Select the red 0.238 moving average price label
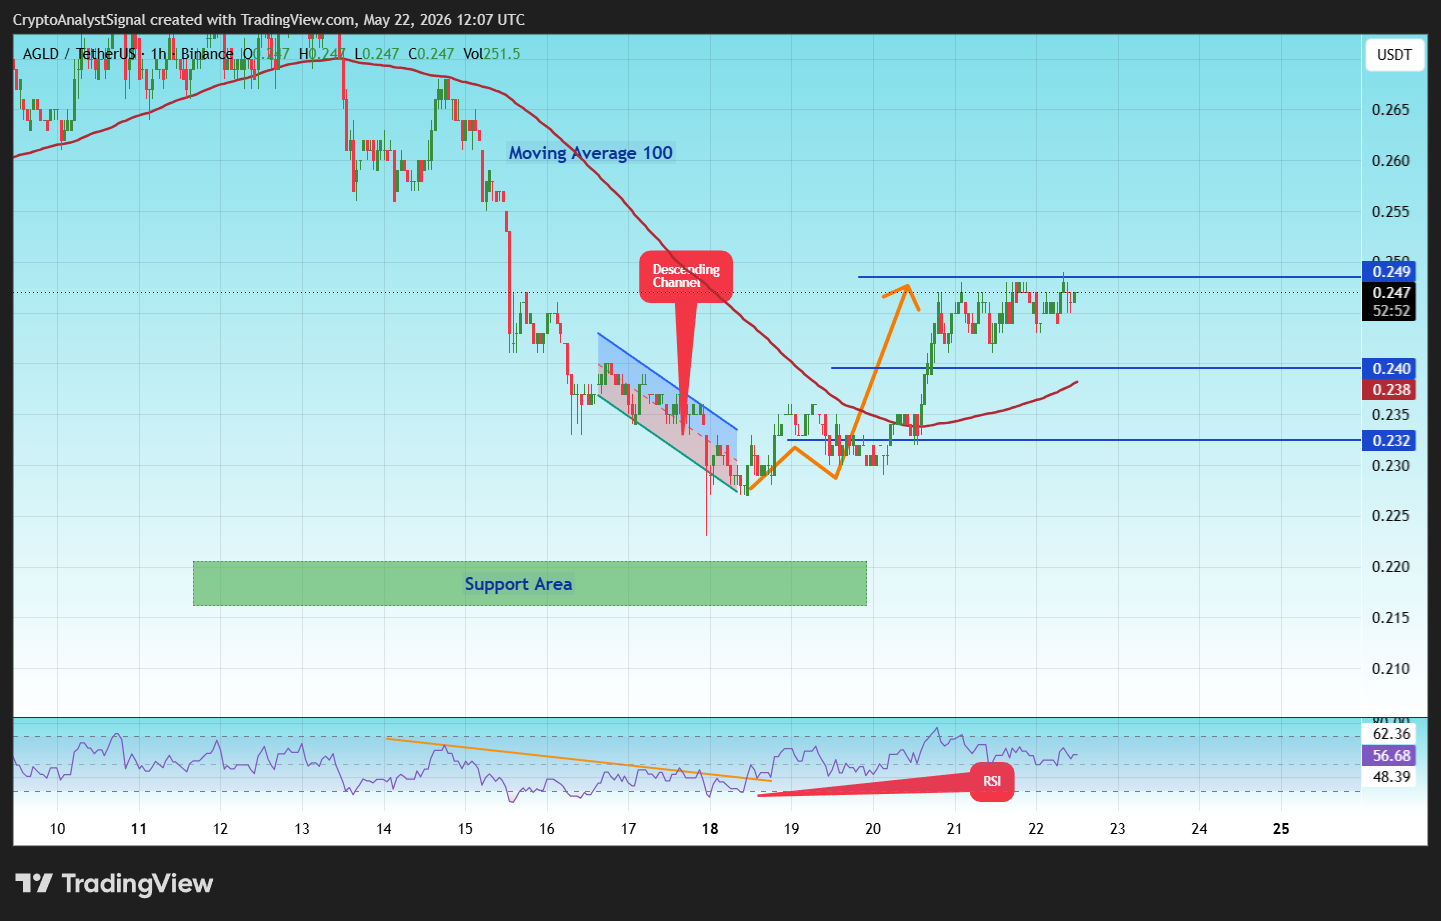The image size is (1441, 921). [x=1391, y=390]
